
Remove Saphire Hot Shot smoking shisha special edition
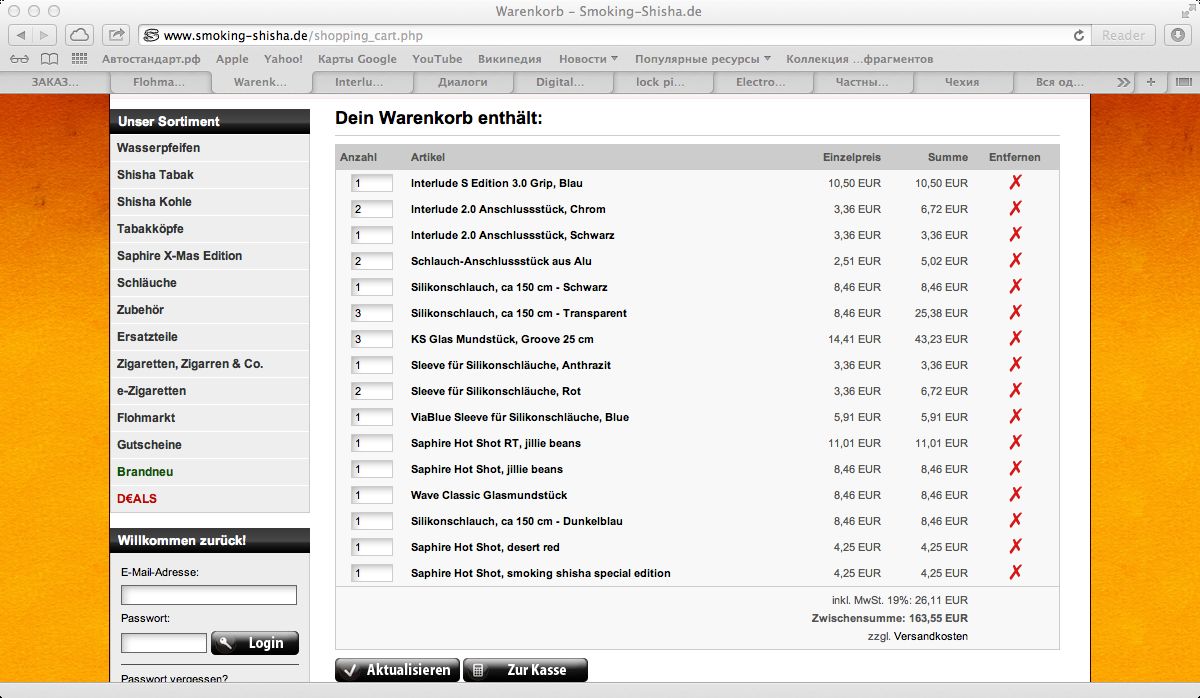(x=1015, y=572)
